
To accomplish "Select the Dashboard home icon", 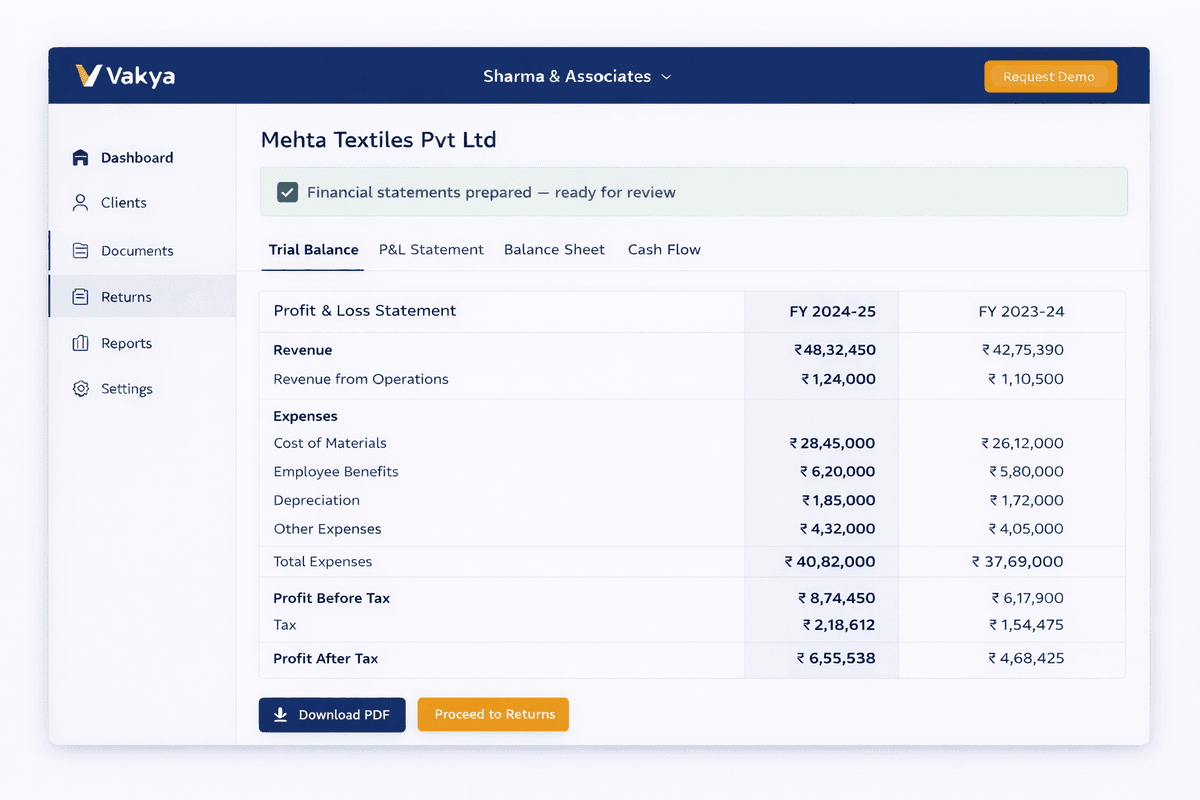I will (80, 157).
